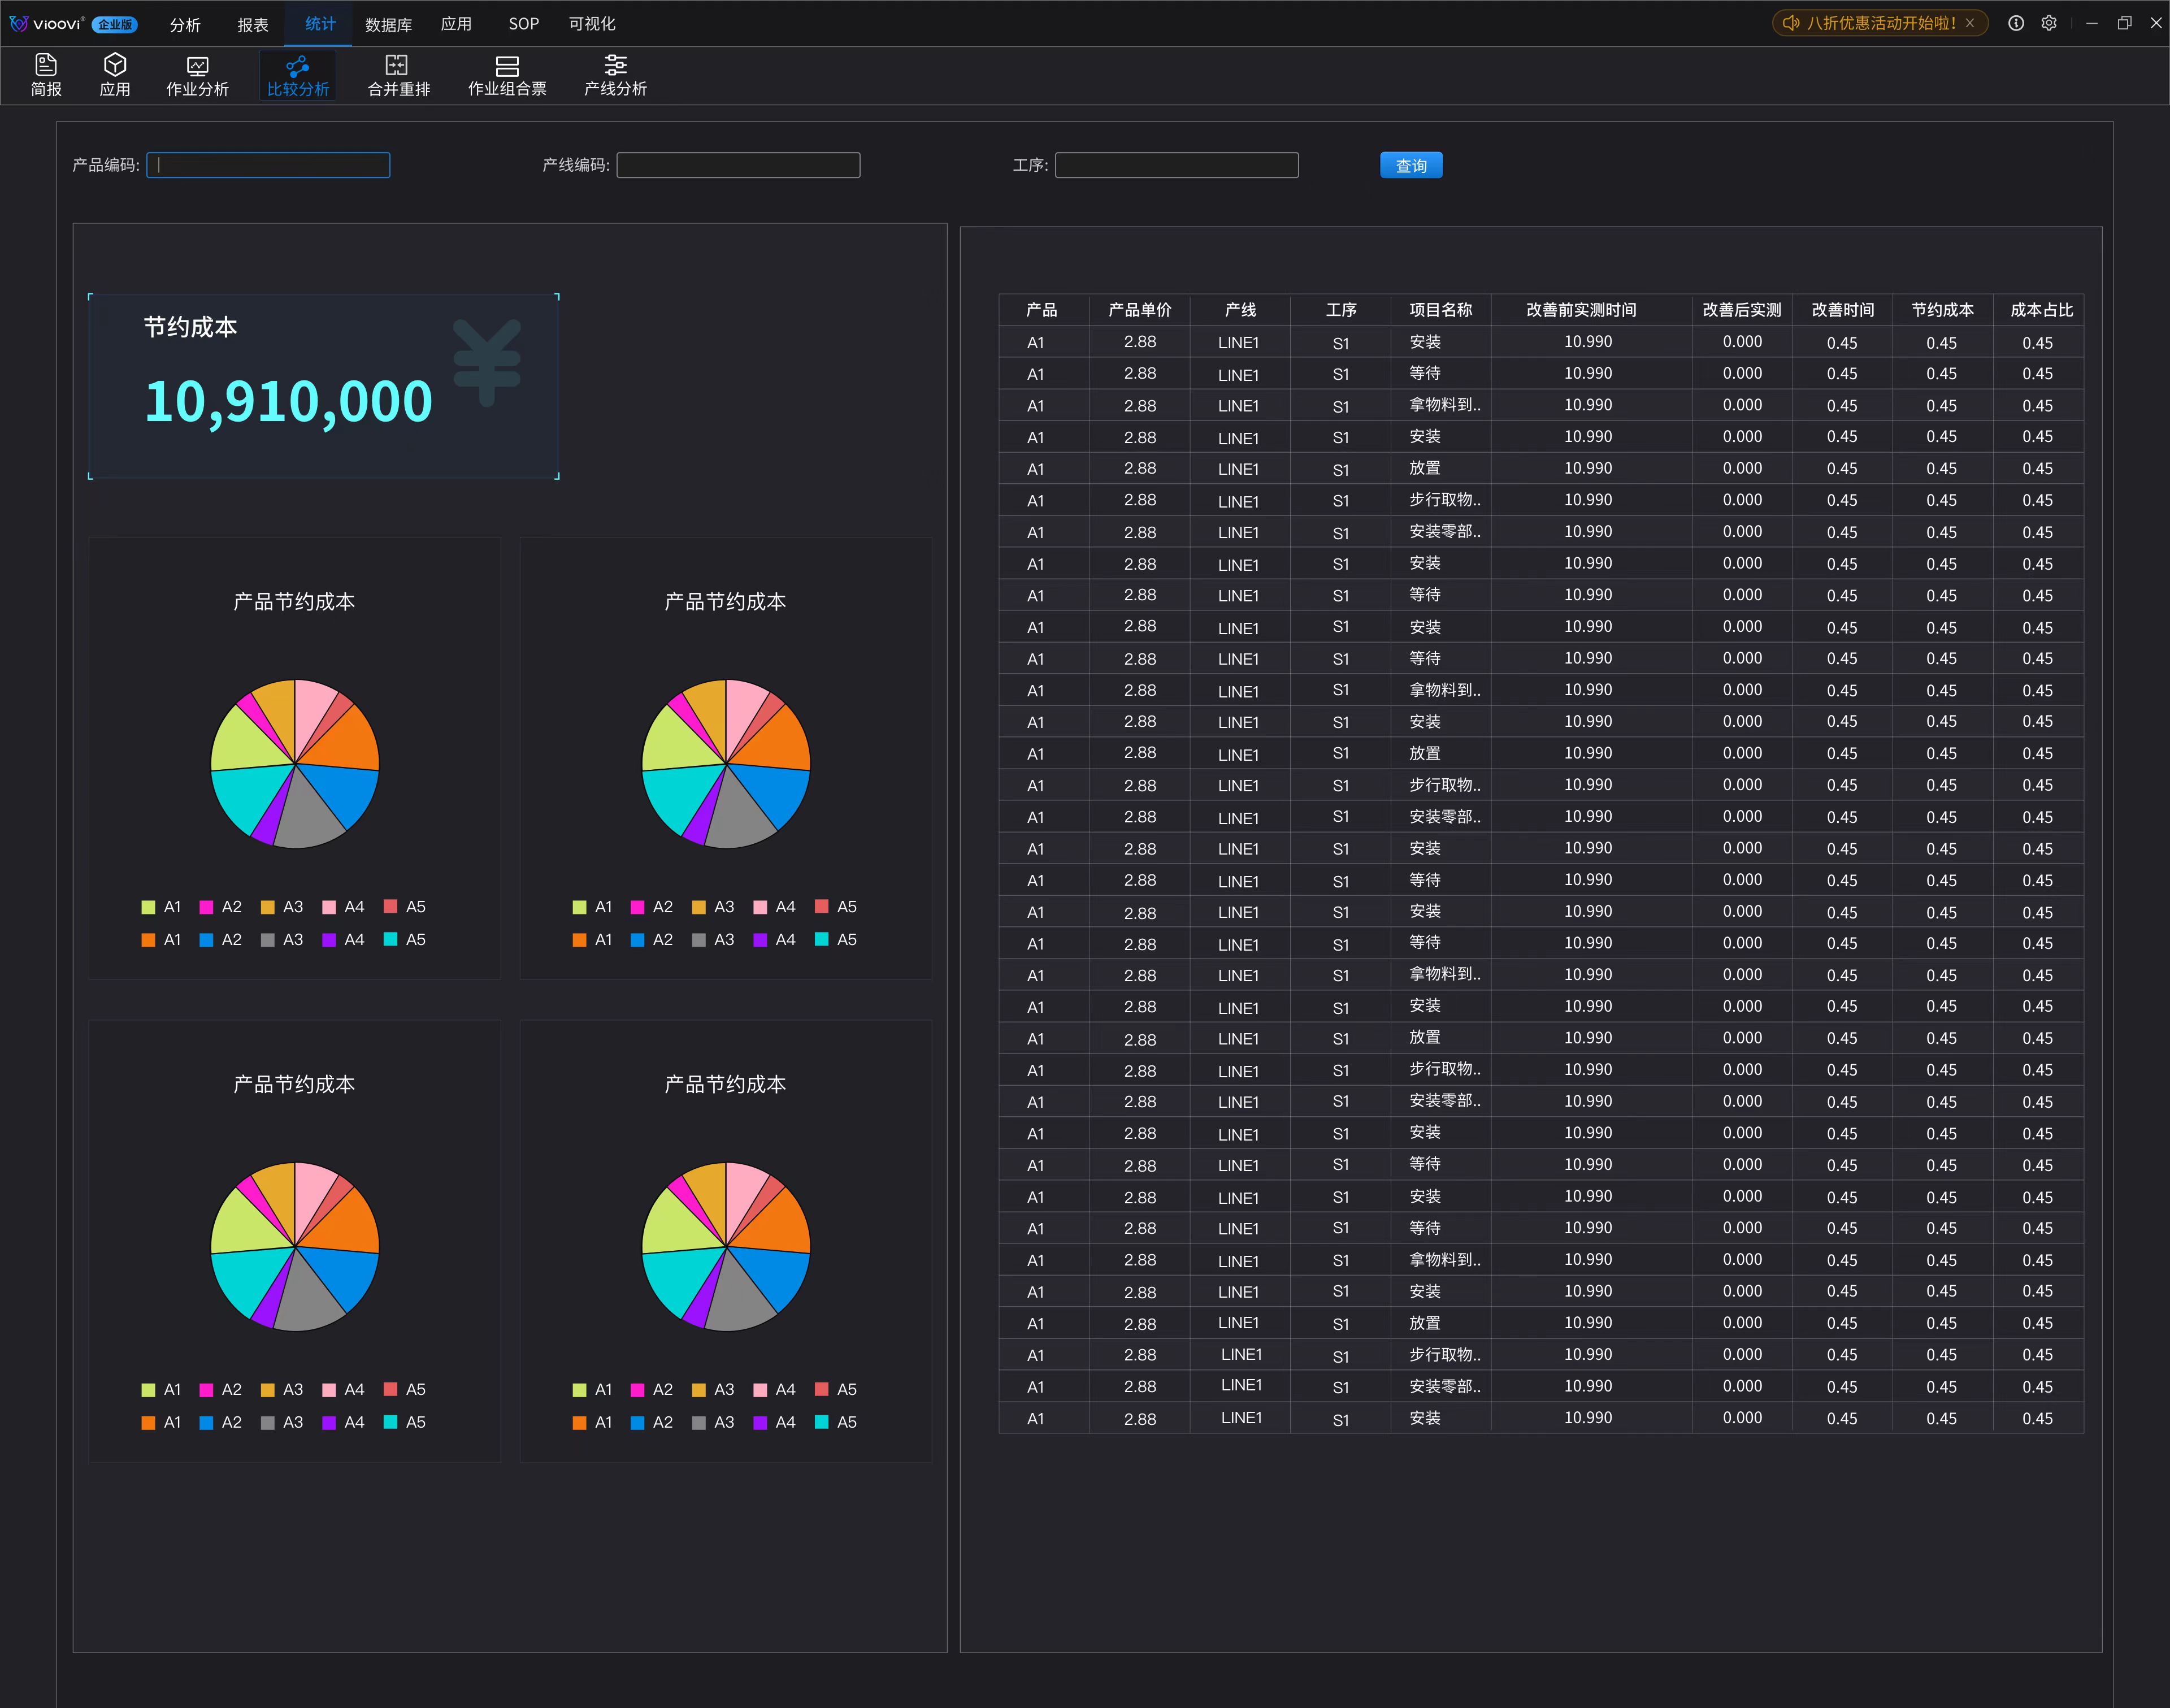Toggle gray A3 legend in bottom-left chart

point(282,1422)
